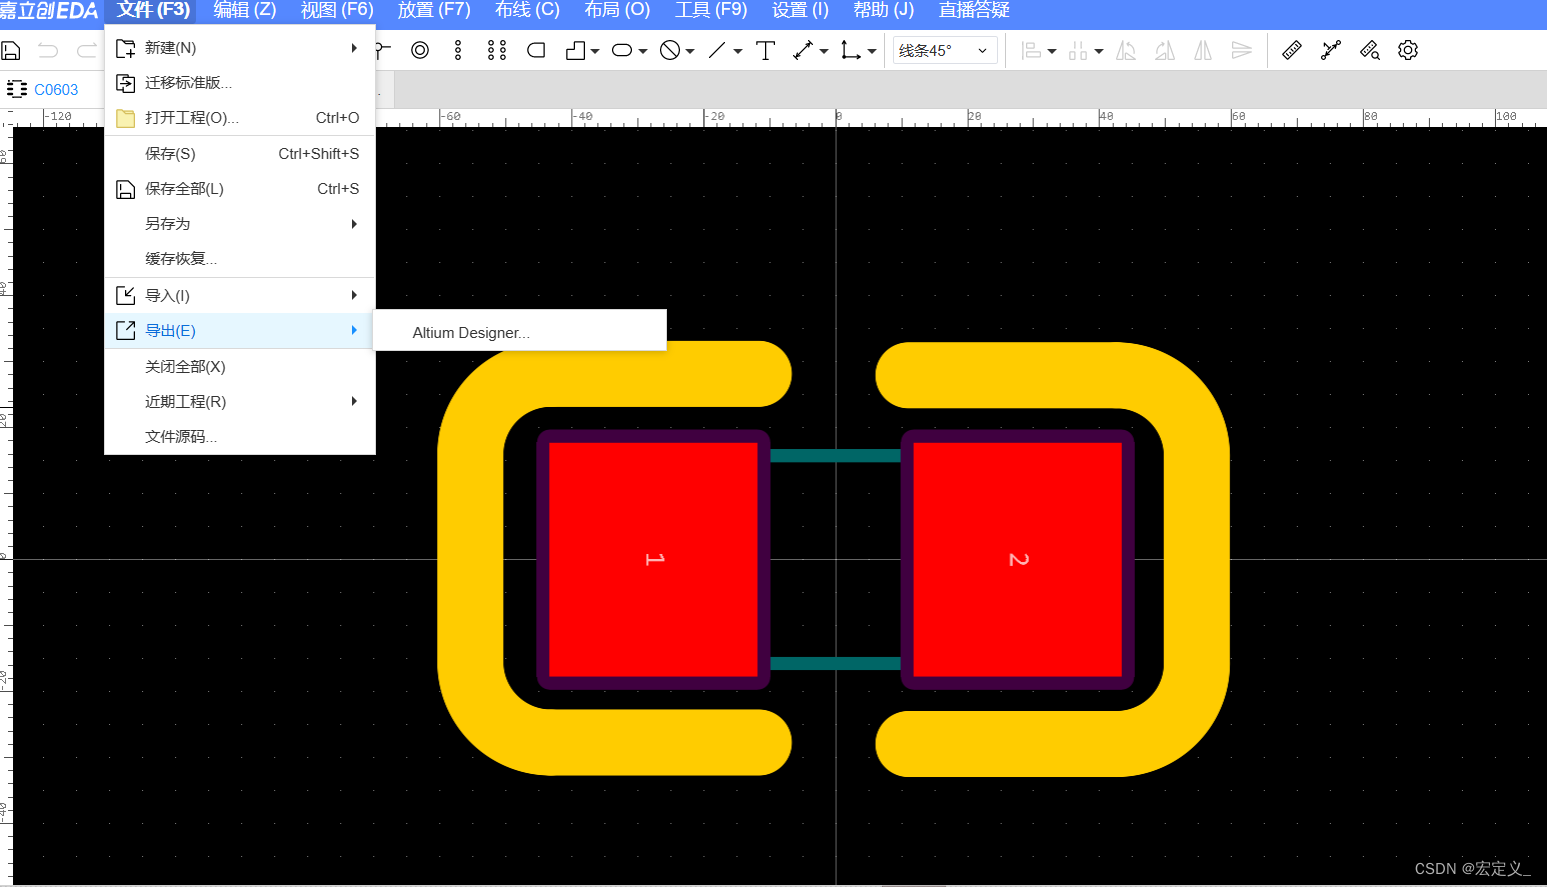Viewport: 1547px width, 887px height.
Task: Open the 布局 (O) menu
Action: [617, 10]
